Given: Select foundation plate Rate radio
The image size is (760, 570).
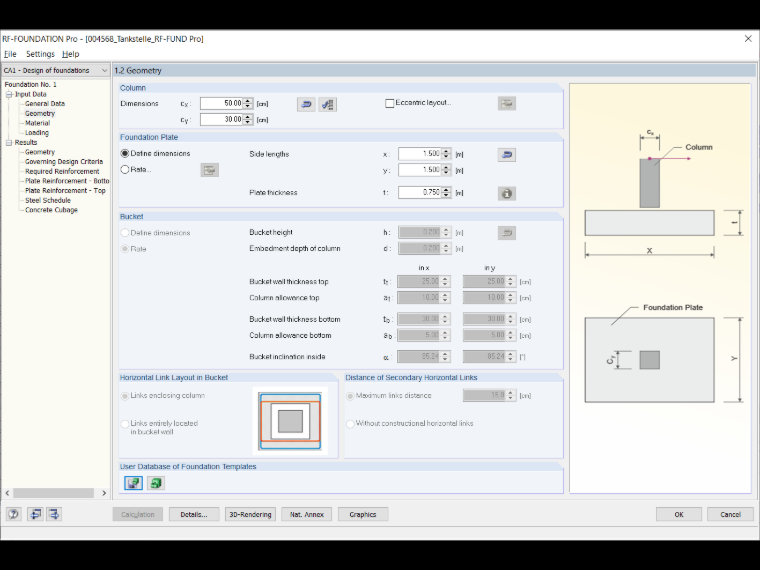Looking at the screenshot, I should point(125,170).
